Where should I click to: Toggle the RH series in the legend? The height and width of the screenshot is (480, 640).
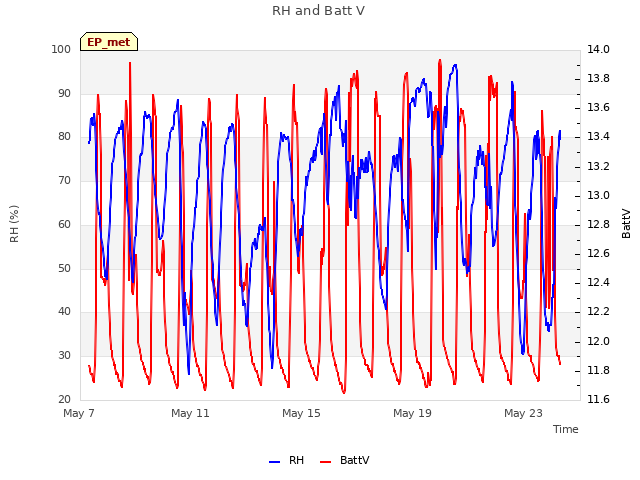click(287, 460)
